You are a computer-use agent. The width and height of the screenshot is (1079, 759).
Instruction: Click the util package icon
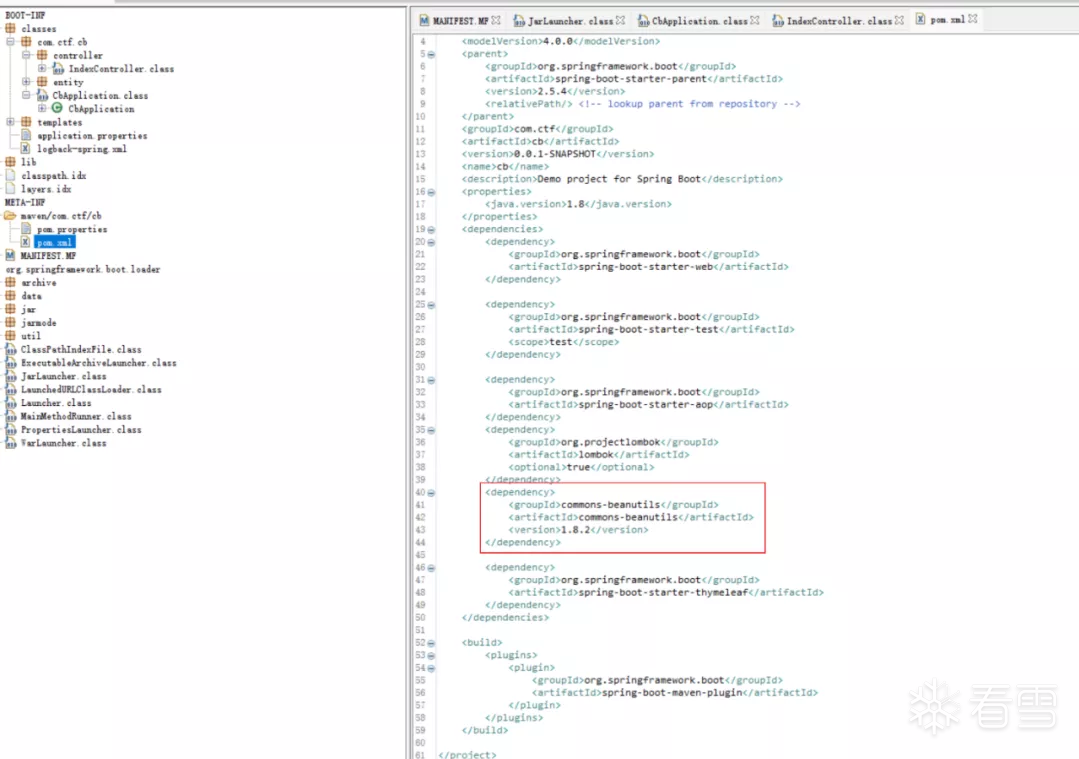click(10, 336)
